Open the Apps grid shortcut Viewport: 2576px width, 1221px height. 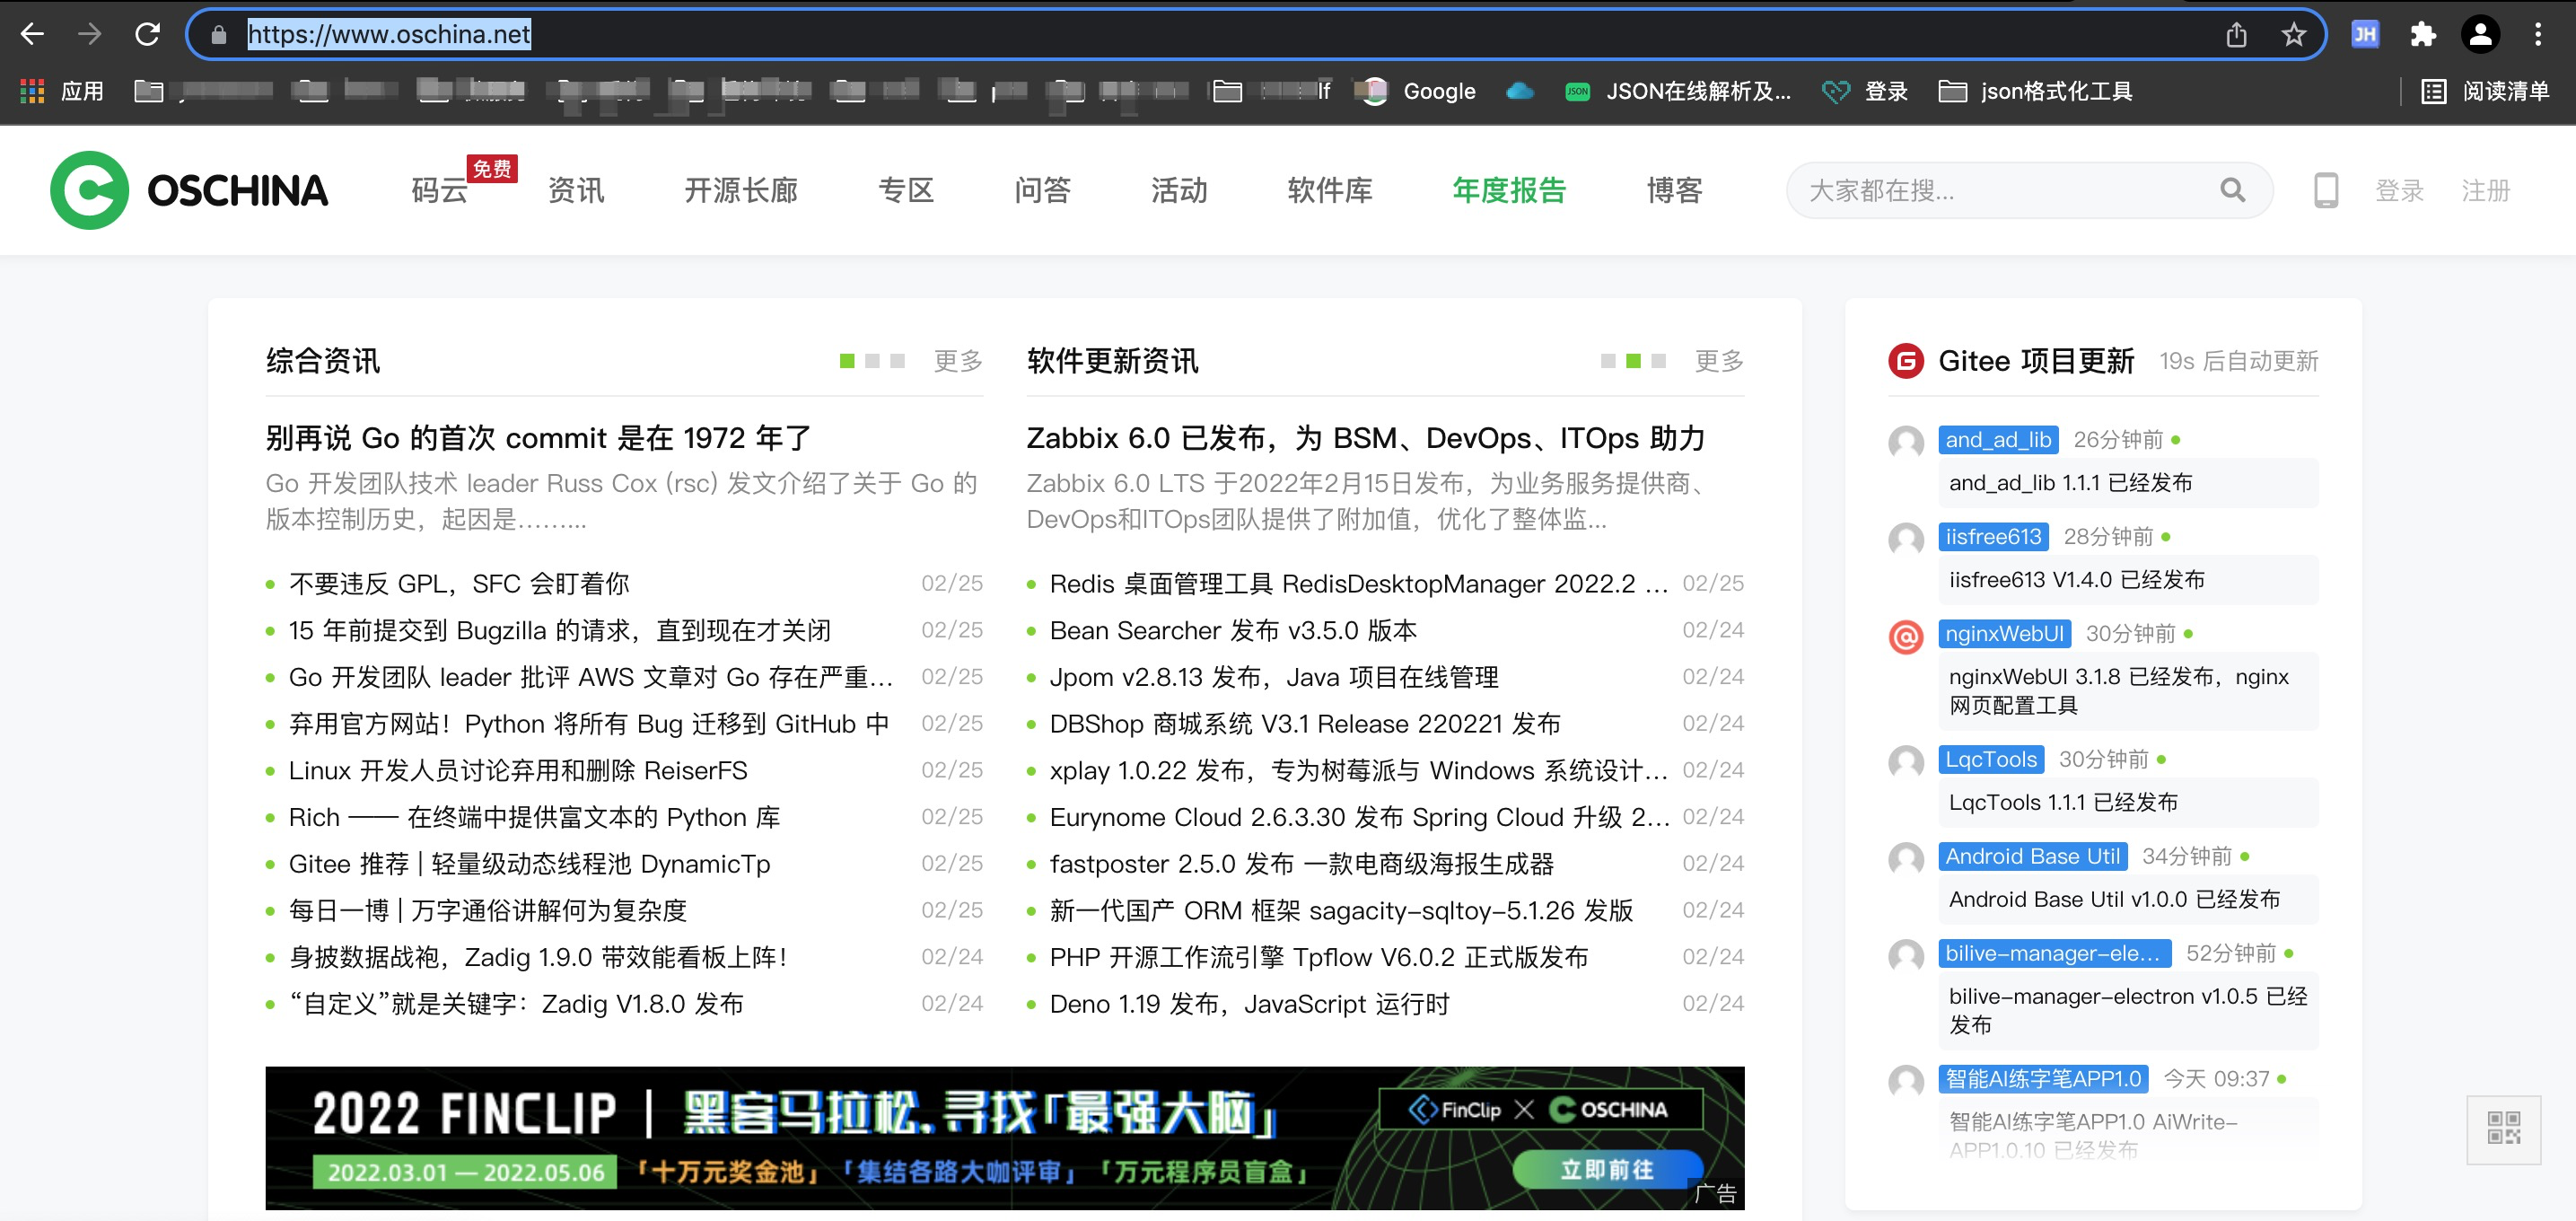62,91
